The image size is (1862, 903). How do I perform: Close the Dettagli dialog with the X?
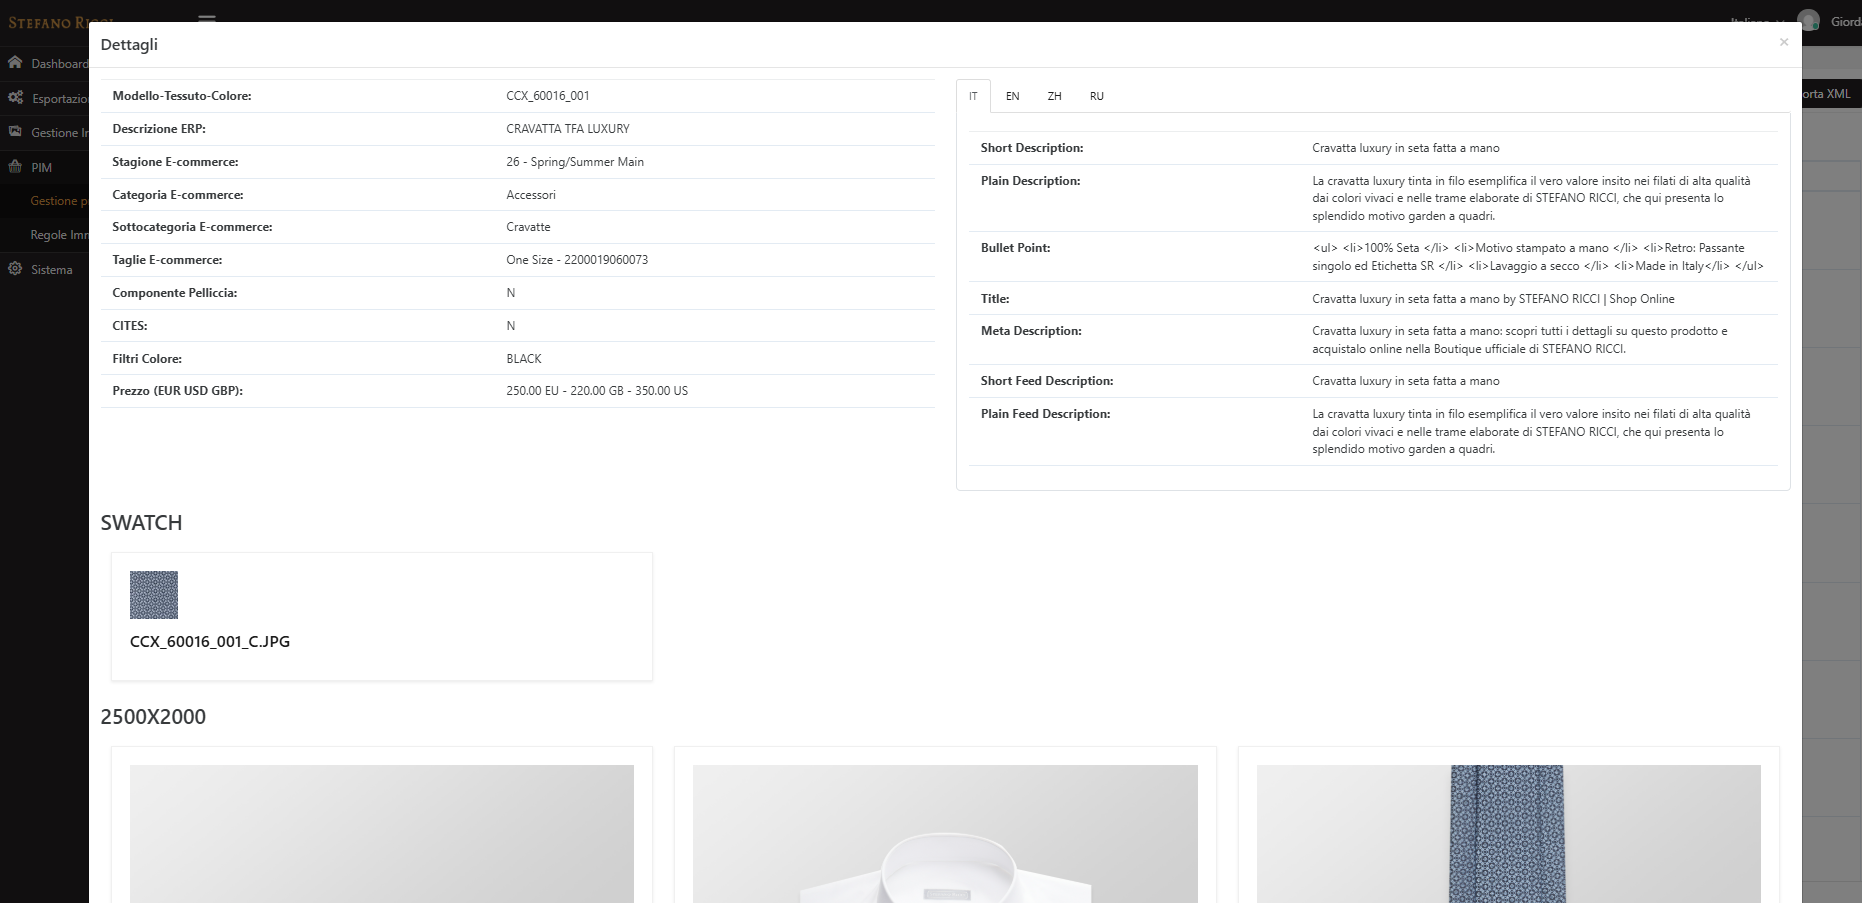[1784, 42]
